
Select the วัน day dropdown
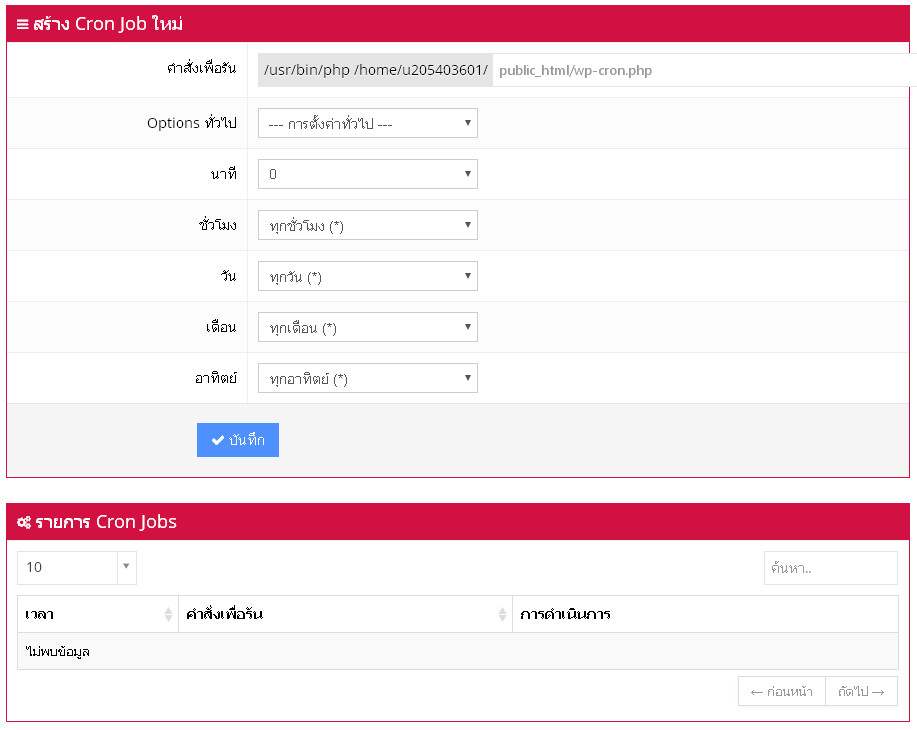tap(367, 276)
